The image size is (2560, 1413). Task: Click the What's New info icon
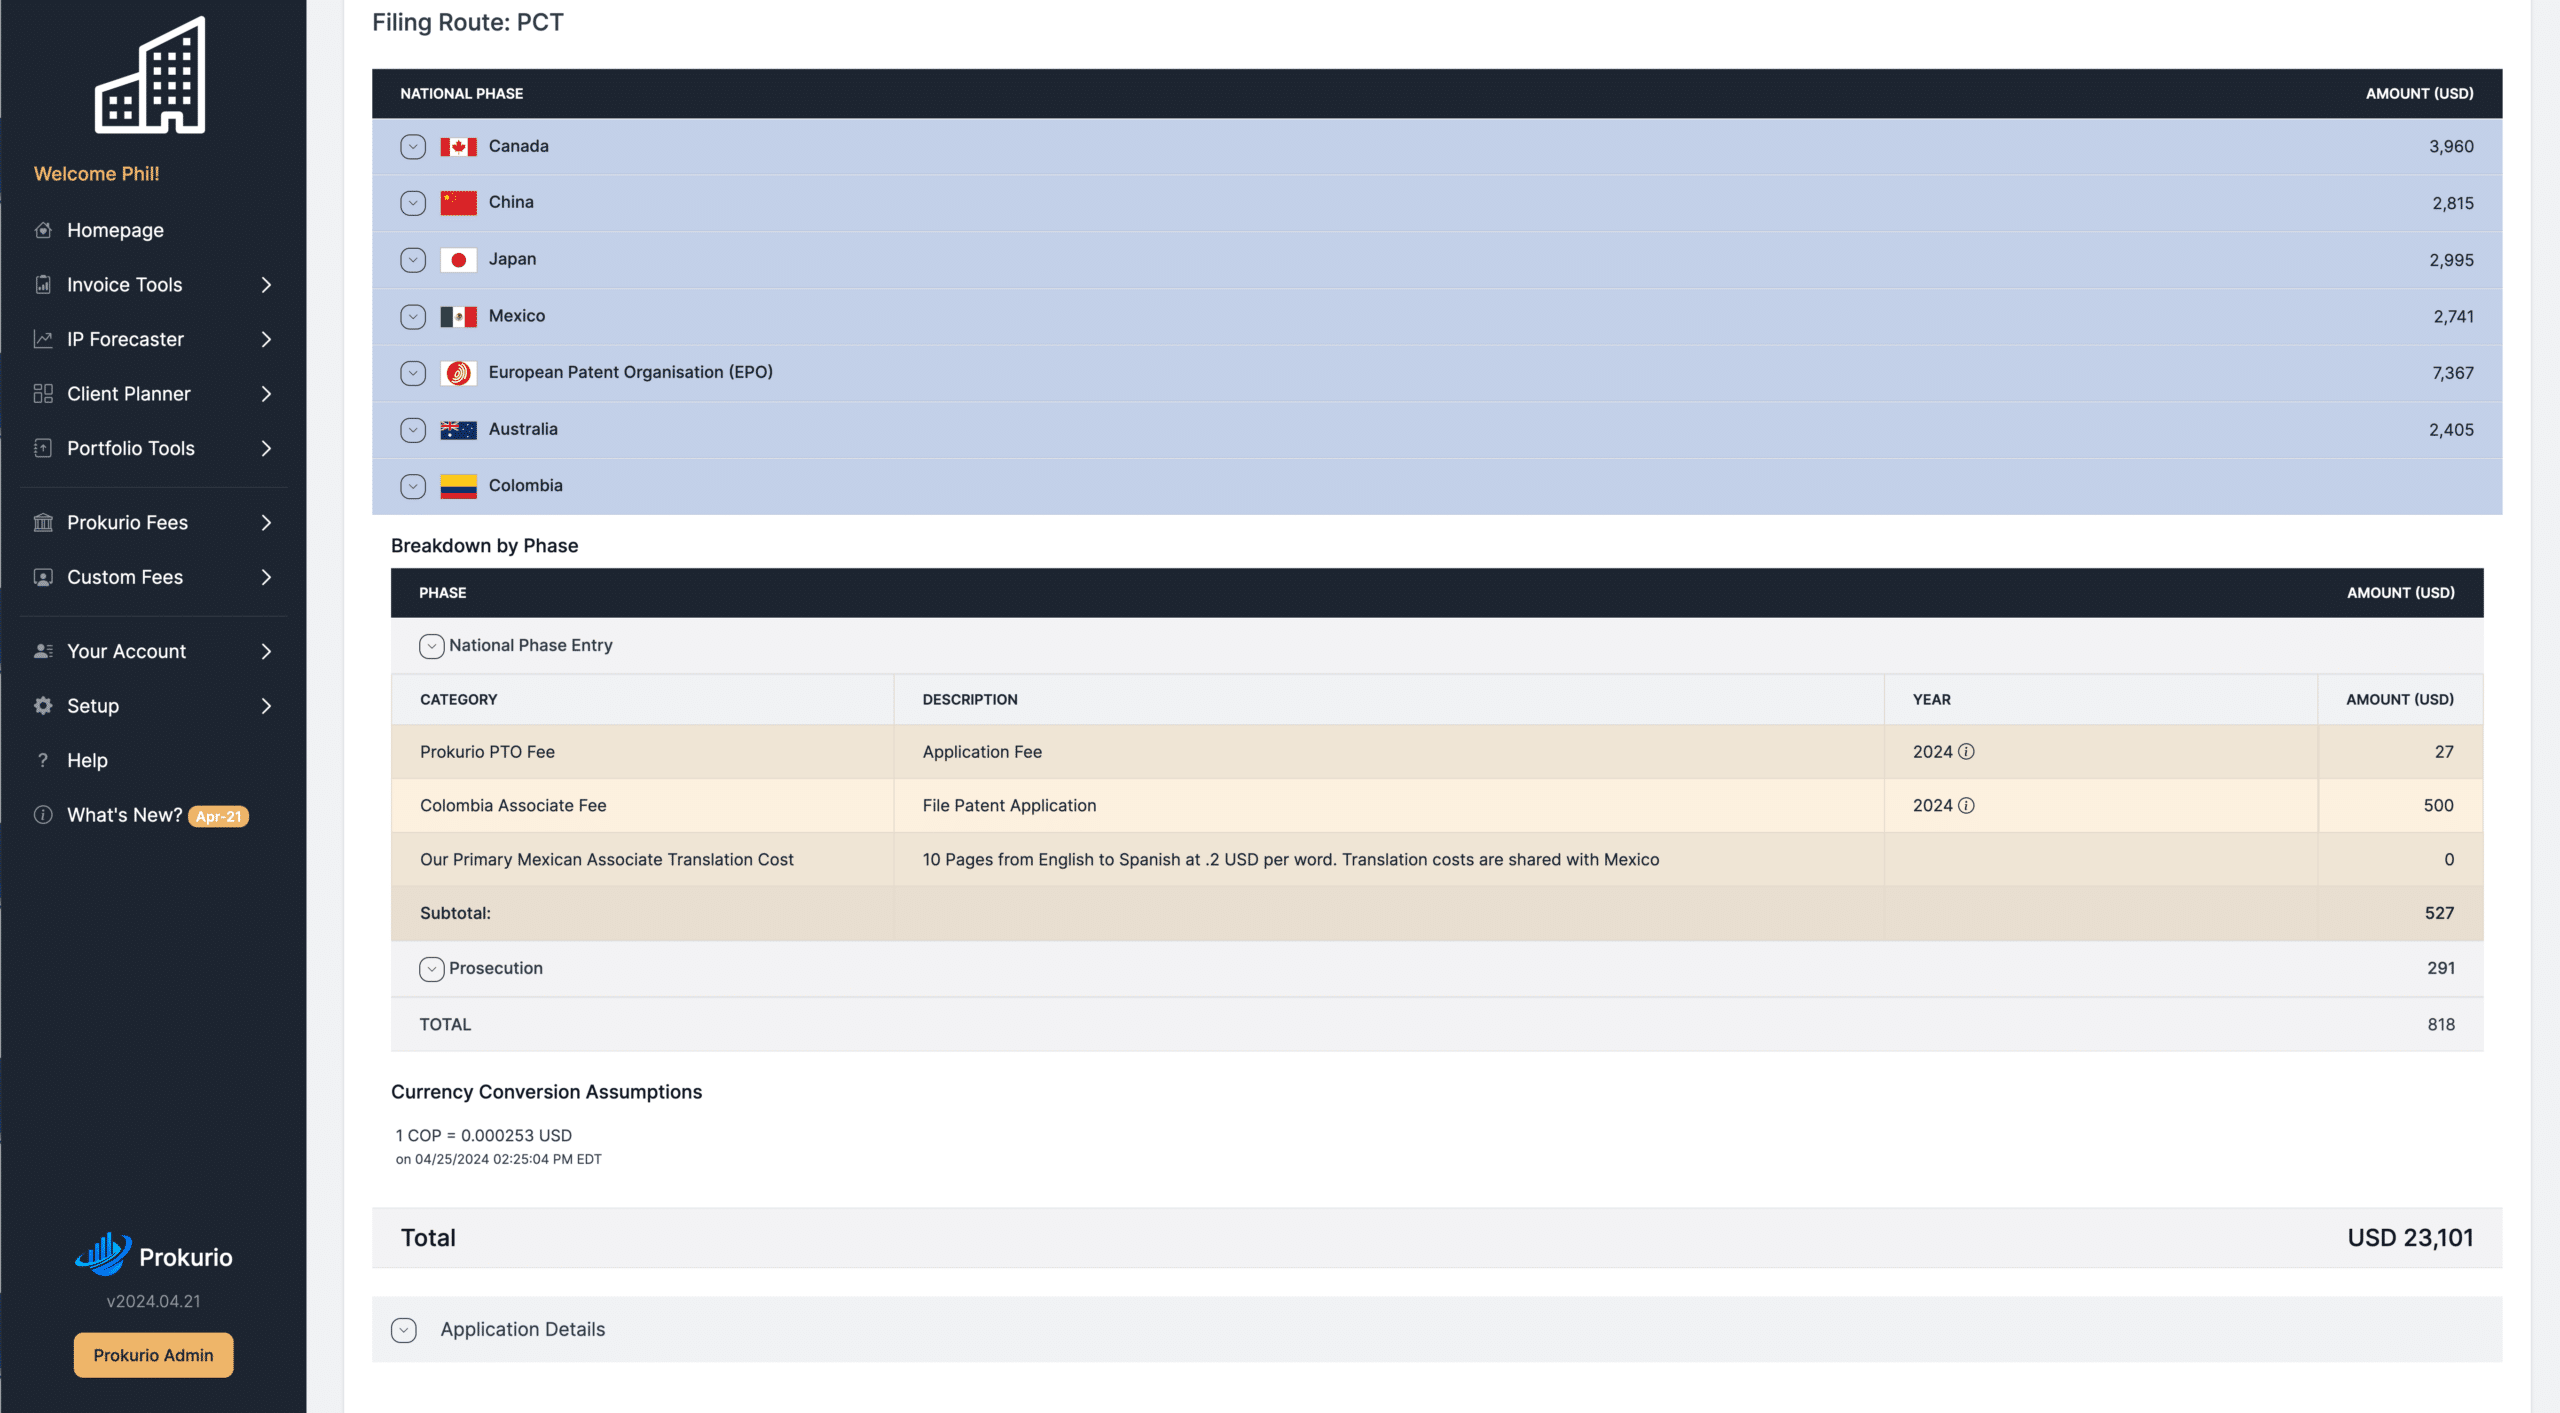click(x=43, y=815)
